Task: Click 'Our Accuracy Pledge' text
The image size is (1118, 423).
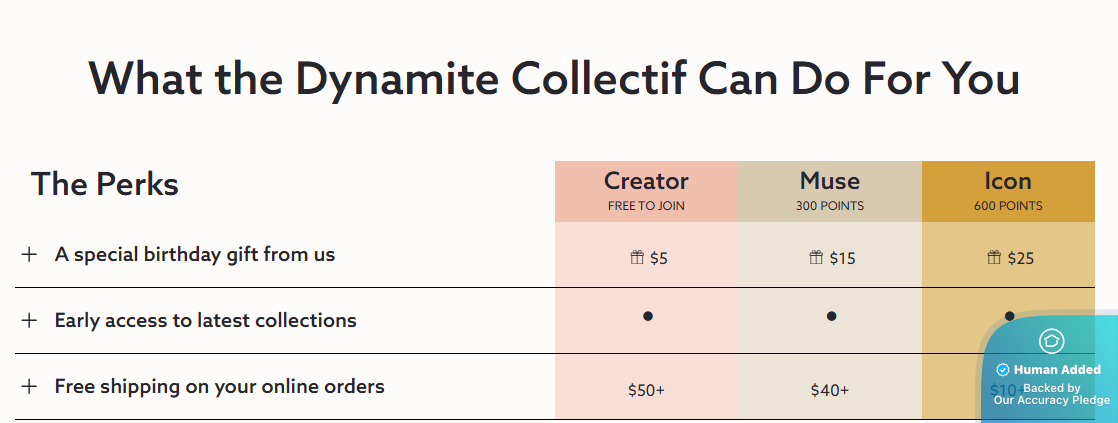Action: 1052,400
